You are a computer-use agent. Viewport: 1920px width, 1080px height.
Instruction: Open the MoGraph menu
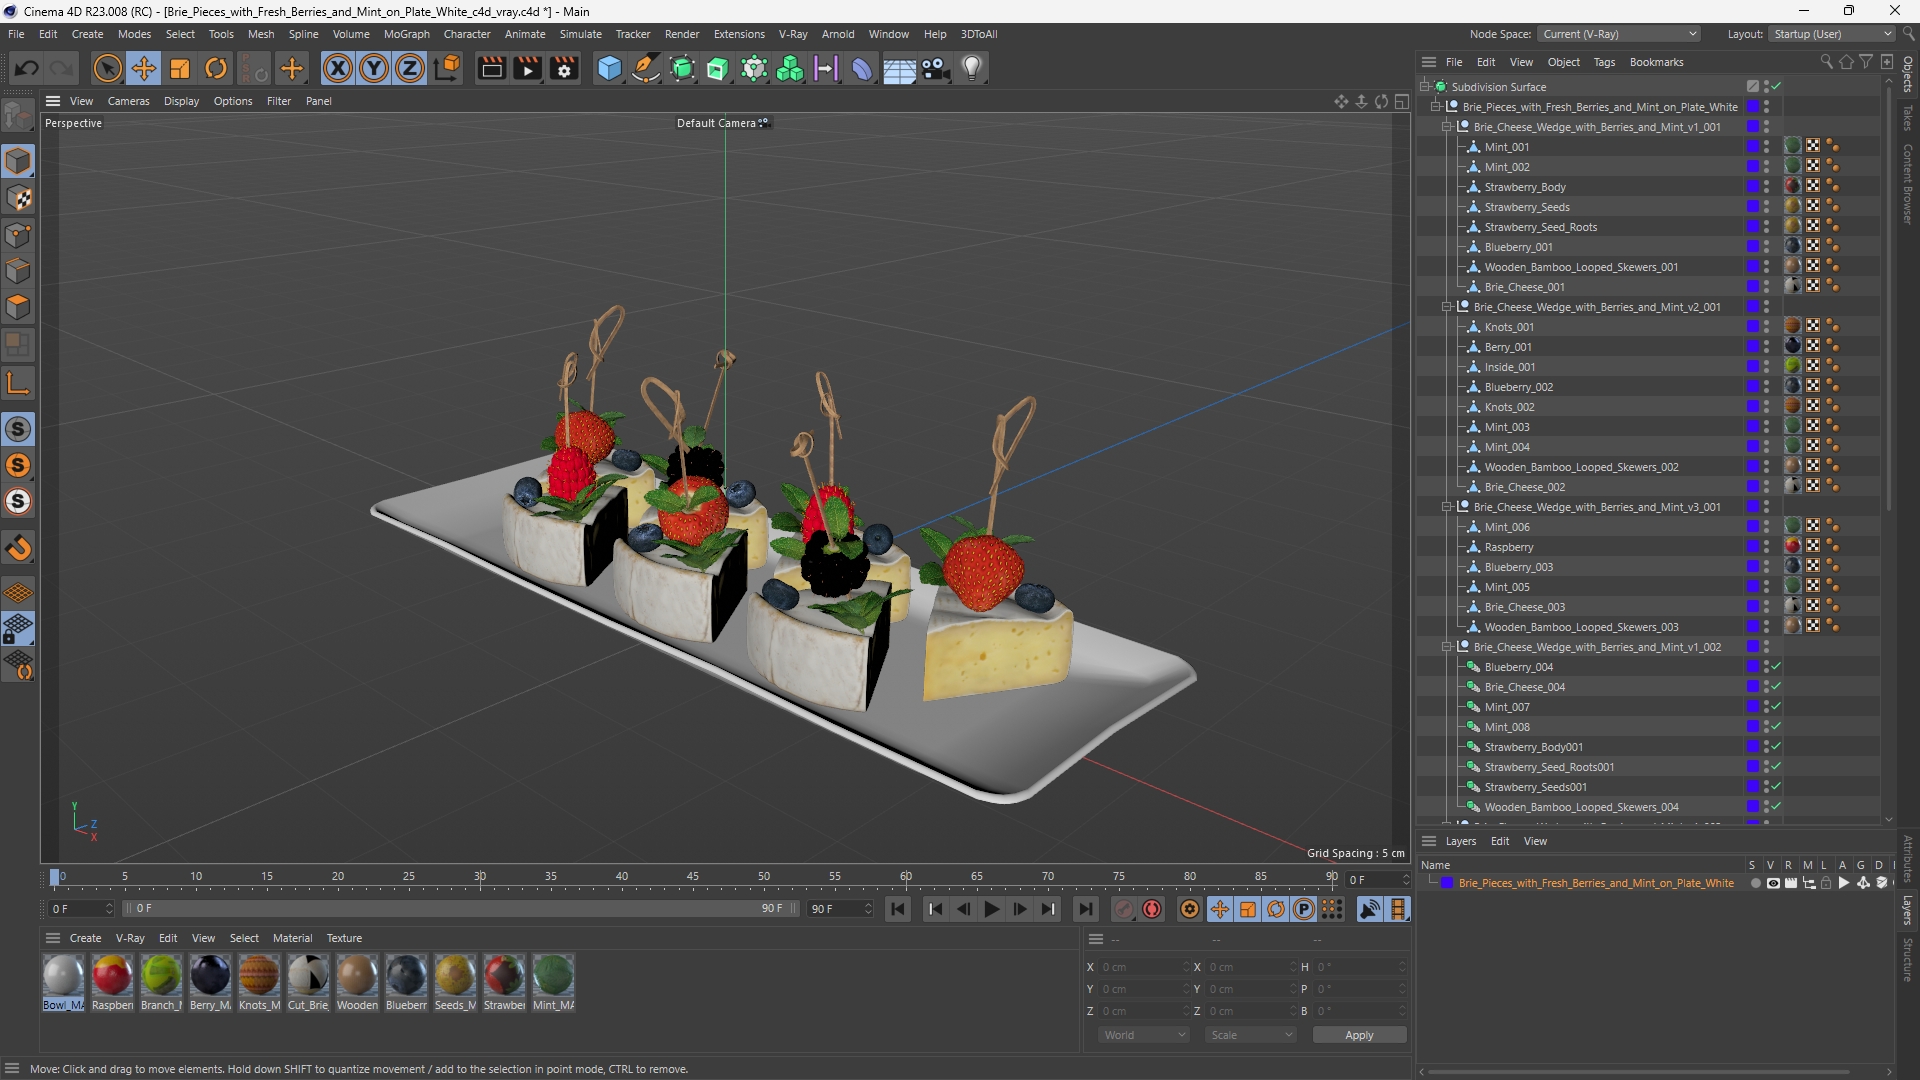click(x=407, y=34)
